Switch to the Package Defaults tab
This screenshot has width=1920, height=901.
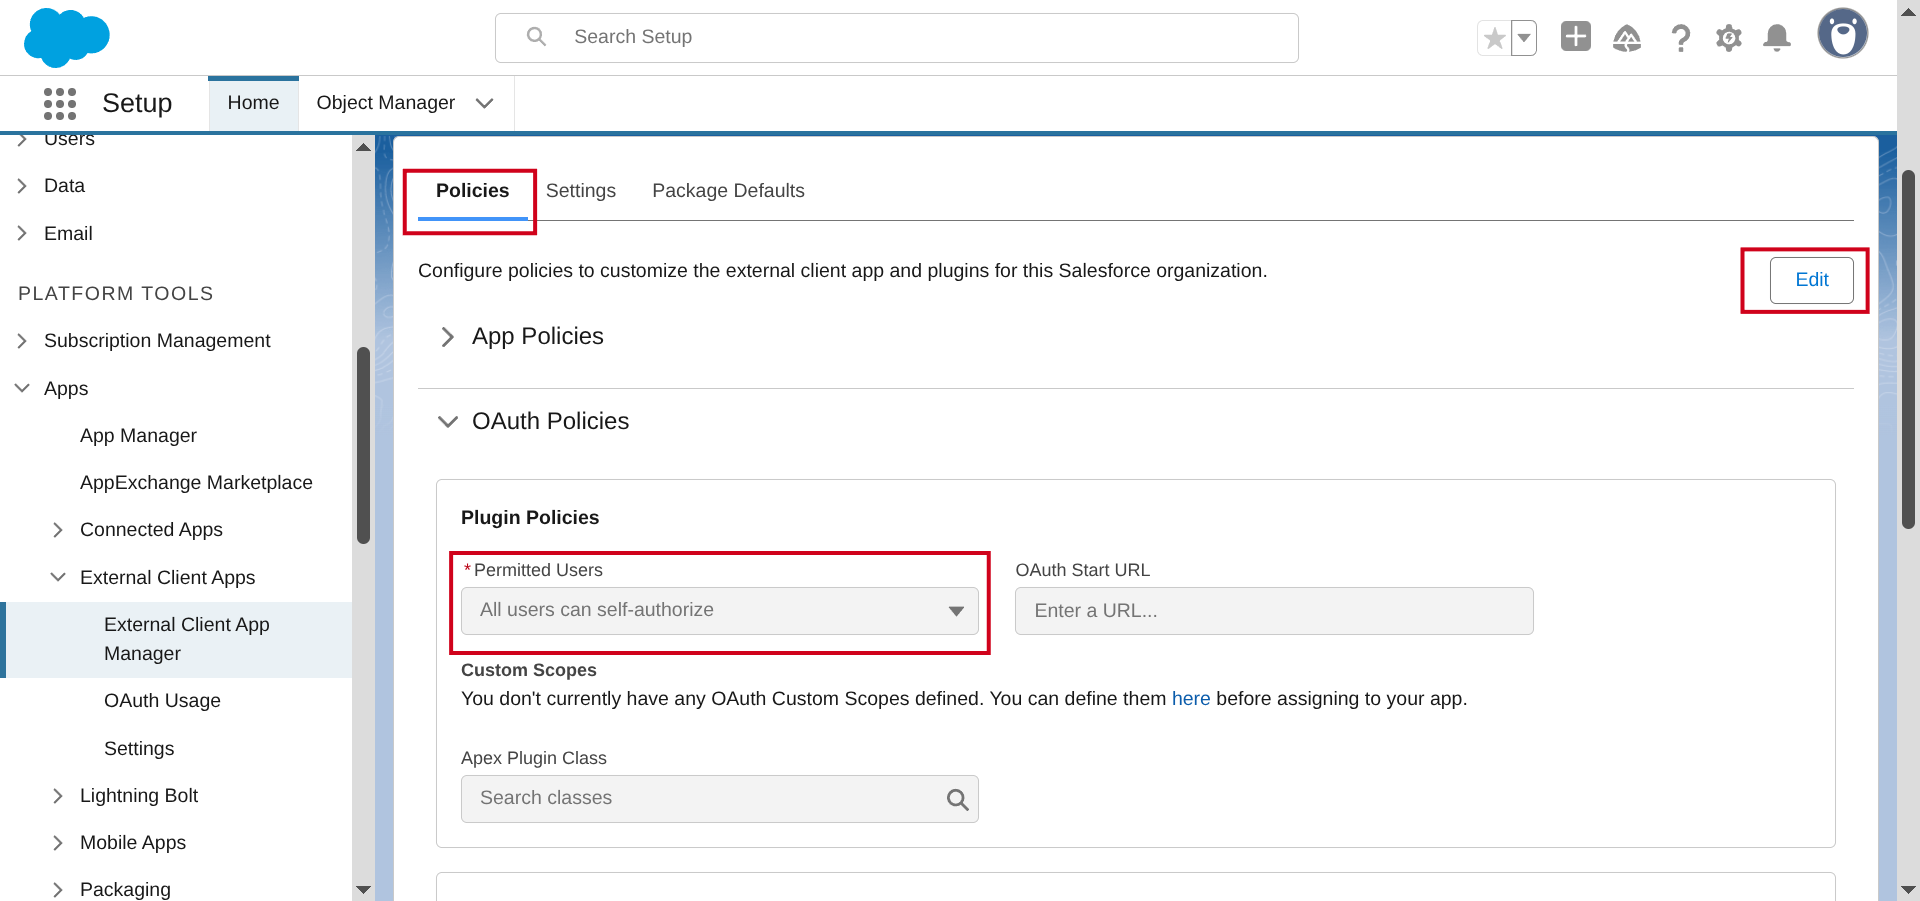coord(728,191)
